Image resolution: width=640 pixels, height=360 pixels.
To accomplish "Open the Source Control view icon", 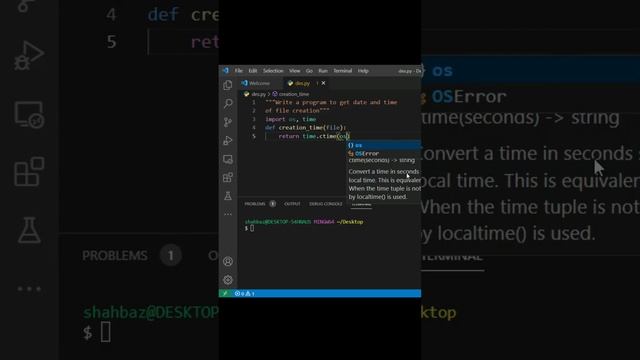I will coord(228,122).
